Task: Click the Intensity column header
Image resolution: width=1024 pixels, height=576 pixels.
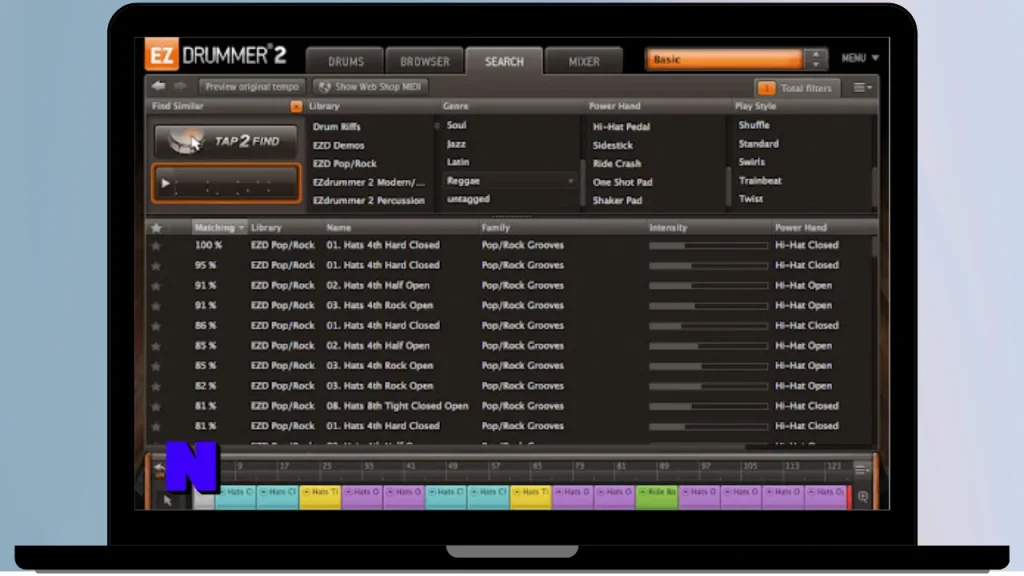Action: click(x=668, y=228)
